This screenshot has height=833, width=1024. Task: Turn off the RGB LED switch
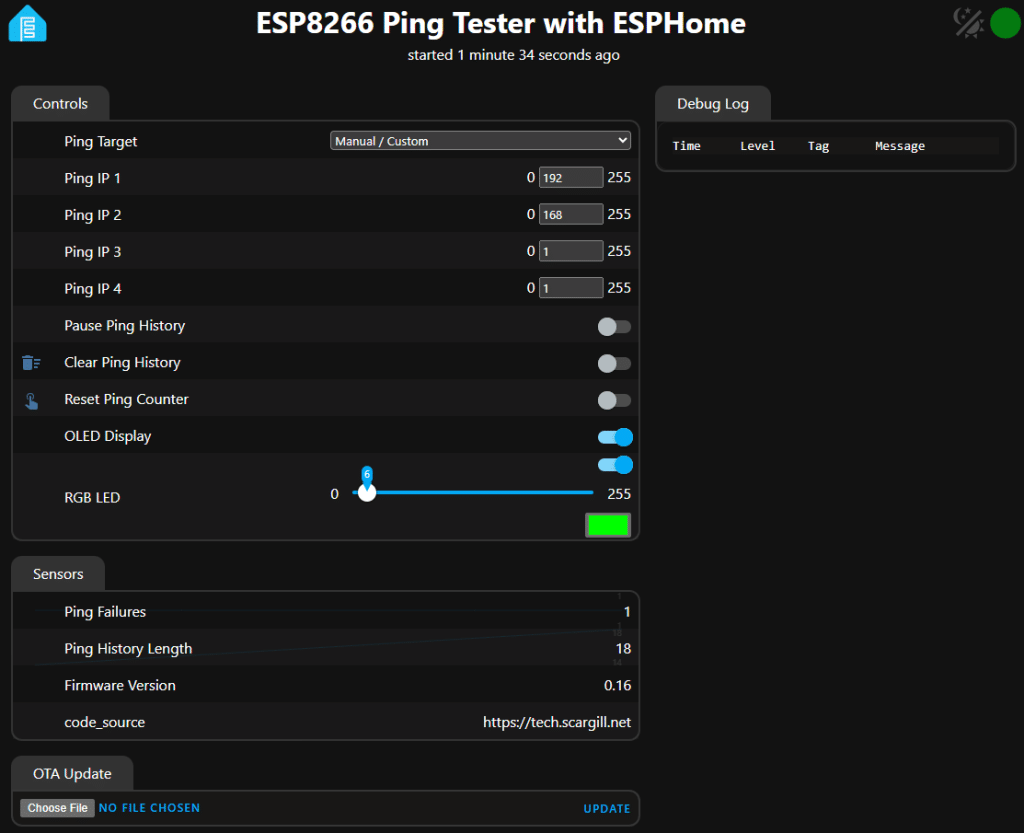(615, 465)
